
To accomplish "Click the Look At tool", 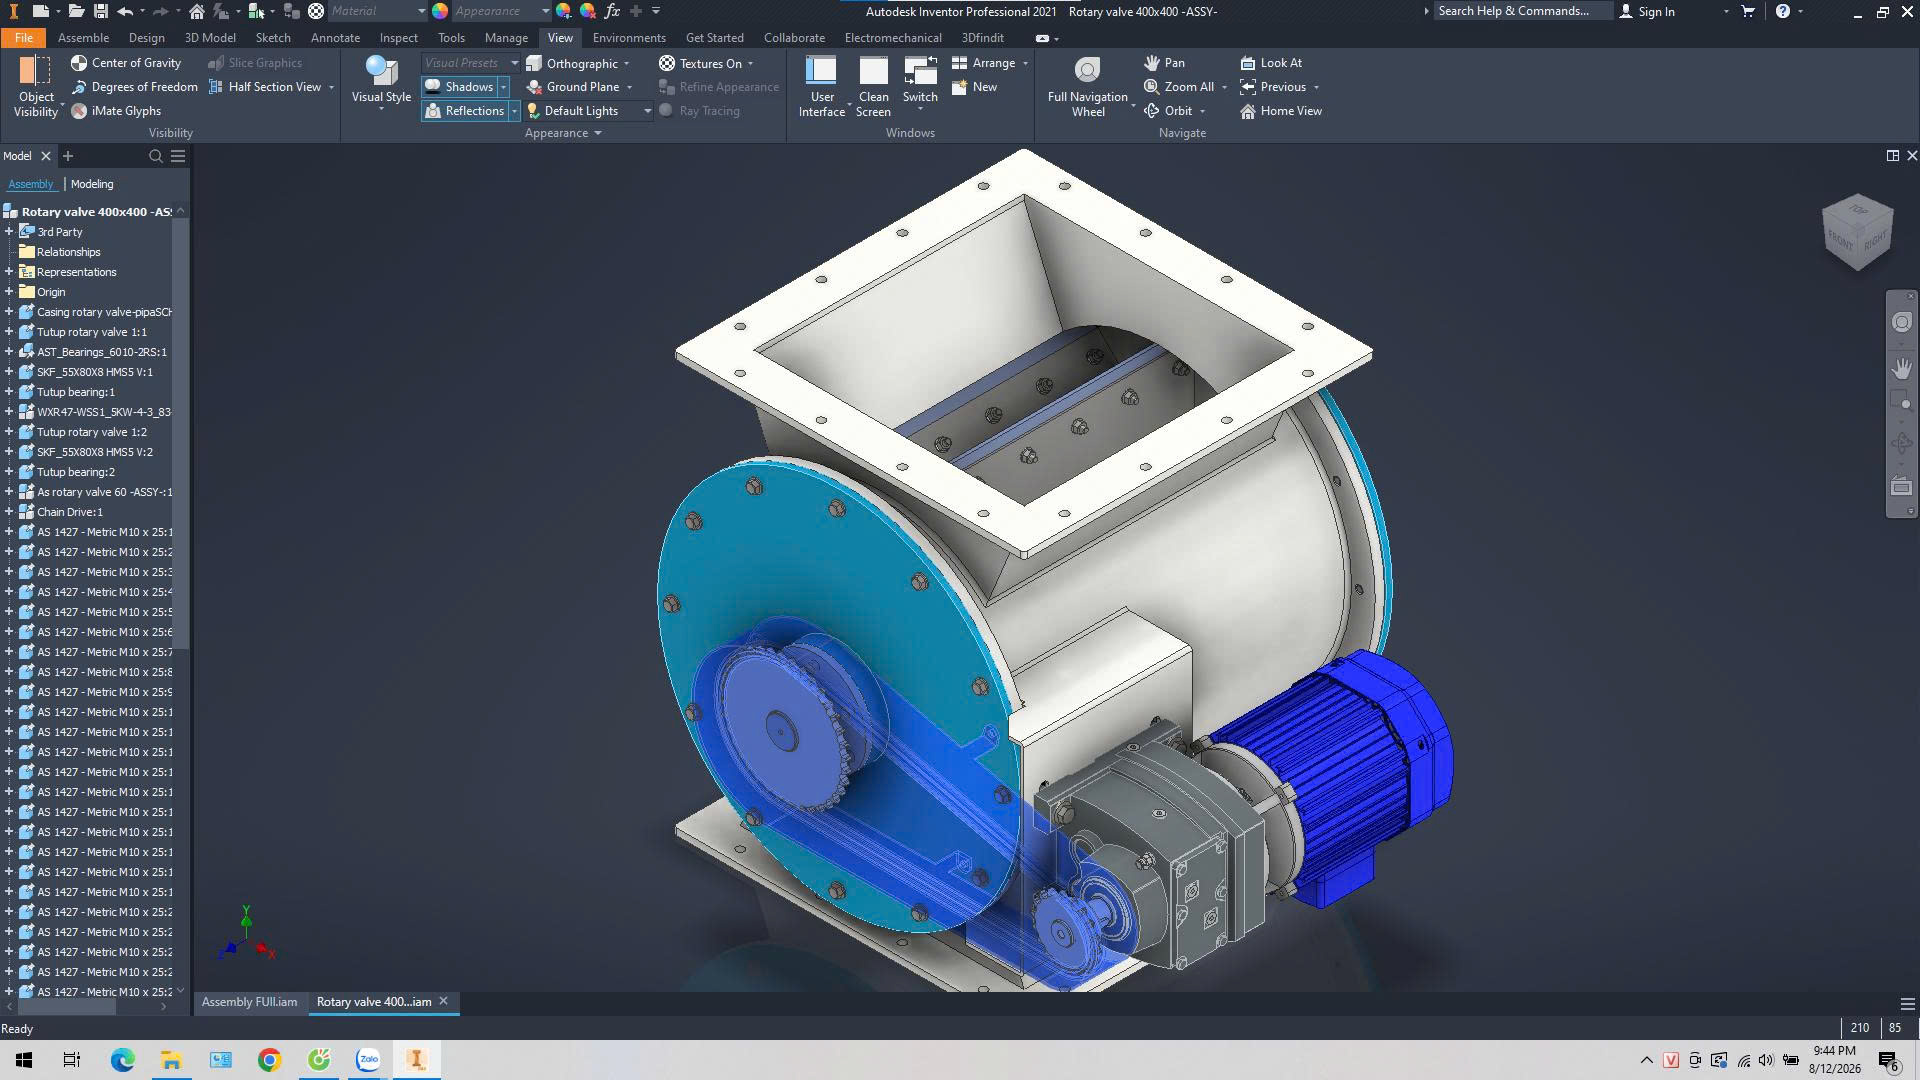I will 1271,63.
